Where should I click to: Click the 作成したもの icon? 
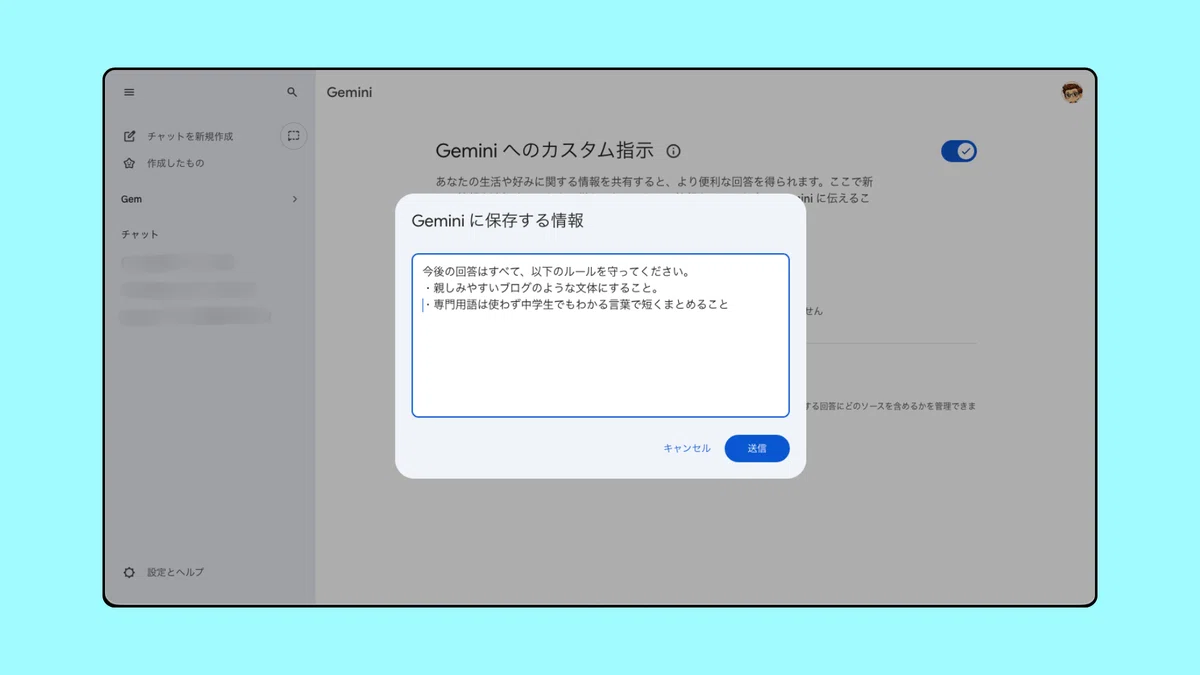[x=129, y=163]
